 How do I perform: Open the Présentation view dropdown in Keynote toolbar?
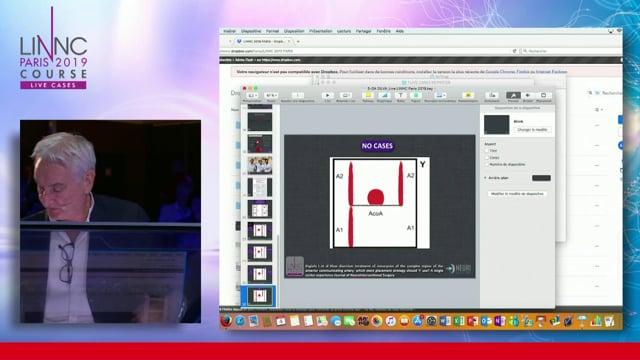[x=252, y=96]
